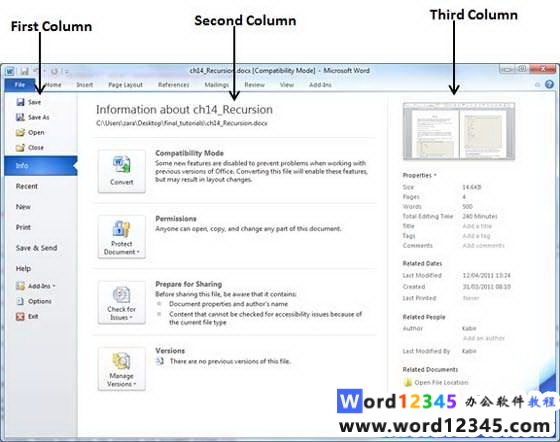Viewport: 560px width, 442px height.
Task: Click the Open folder icon
Action: click(20, 132)
